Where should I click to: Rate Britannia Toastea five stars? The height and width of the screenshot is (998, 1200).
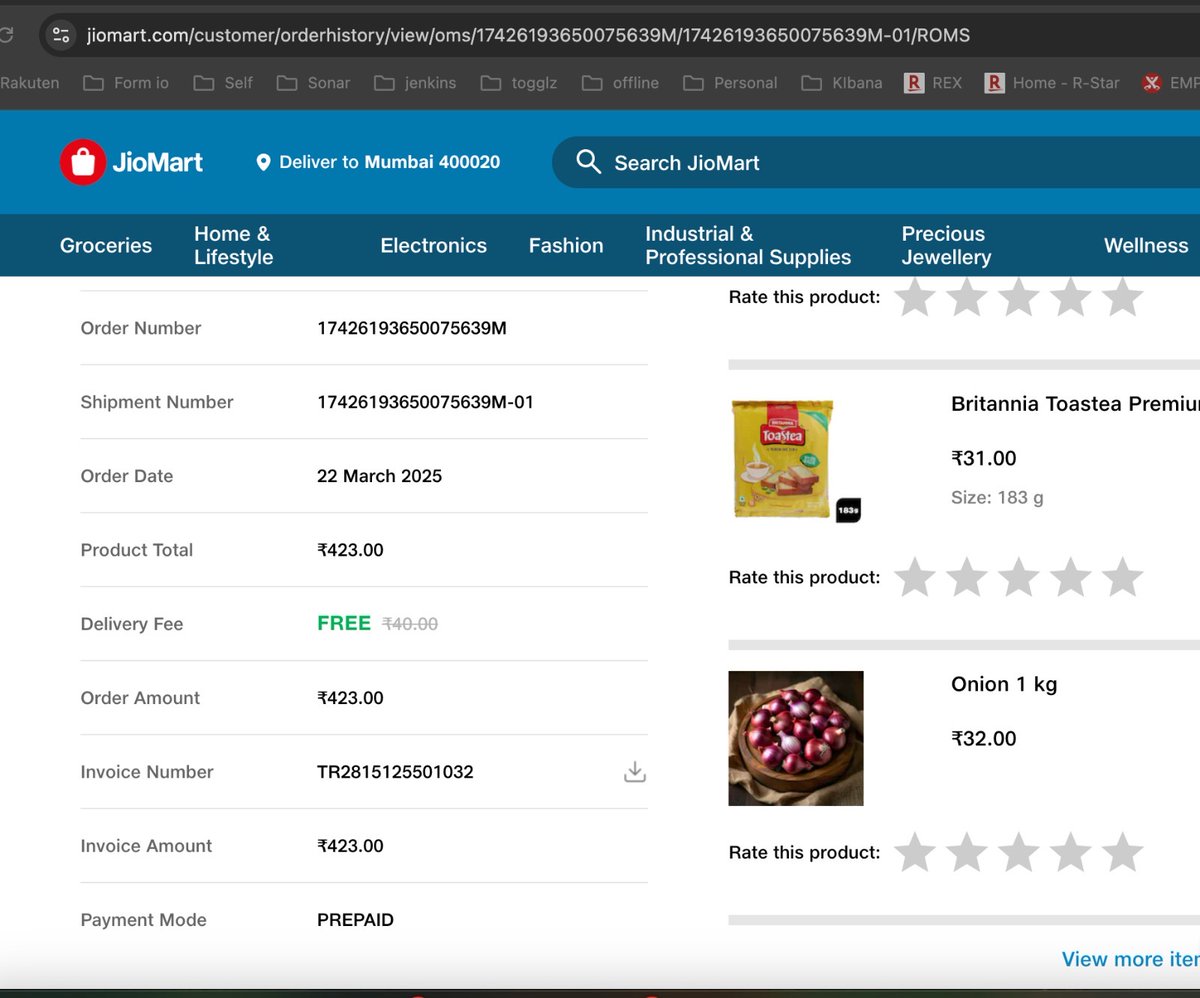tap(1122, 577)
